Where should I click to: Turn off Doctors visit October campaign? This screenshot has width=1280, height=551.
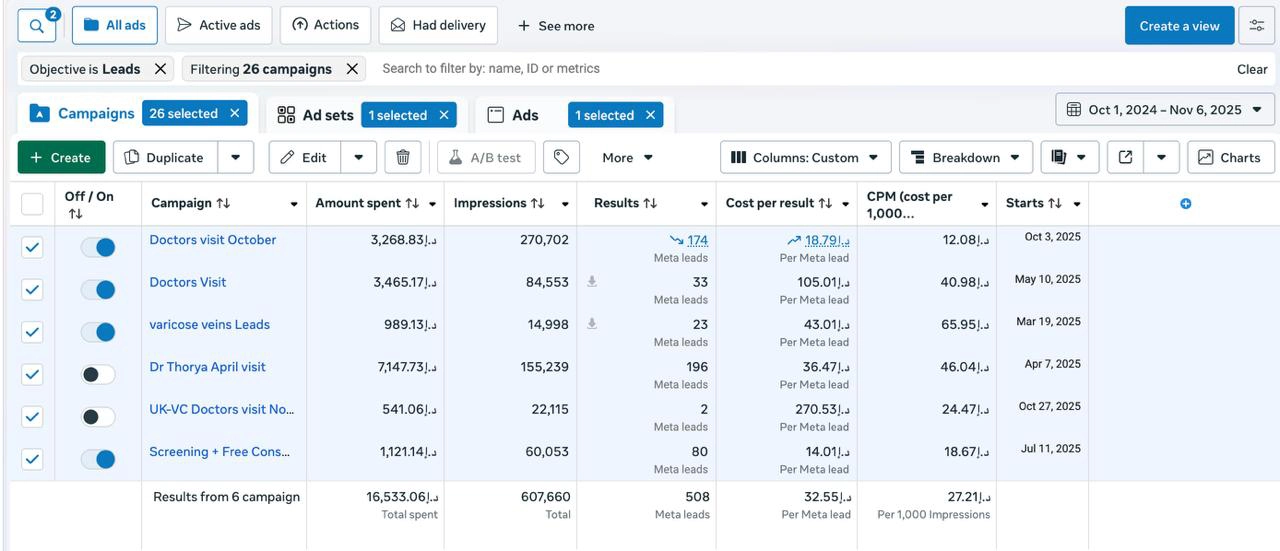[98, 247]
